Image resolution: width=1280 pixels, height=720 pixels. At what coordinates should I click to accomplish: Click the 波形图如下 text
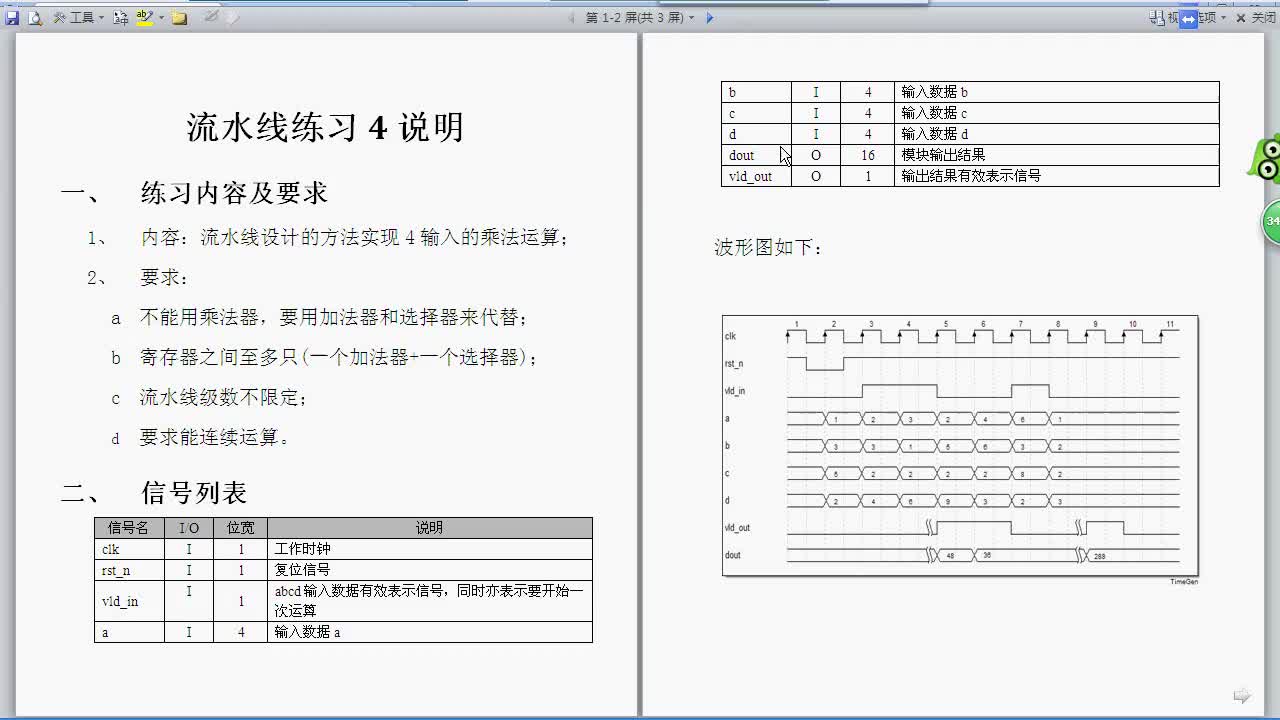coord(768,247)
